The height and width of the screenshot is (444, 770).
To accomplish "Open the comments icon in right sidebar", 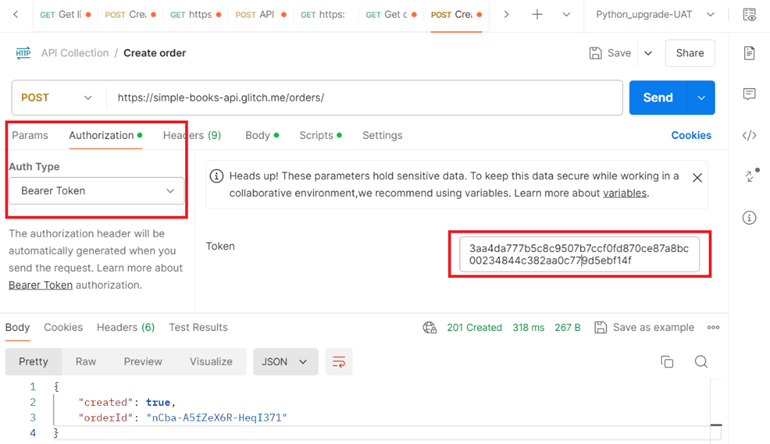I will [749, 94].
